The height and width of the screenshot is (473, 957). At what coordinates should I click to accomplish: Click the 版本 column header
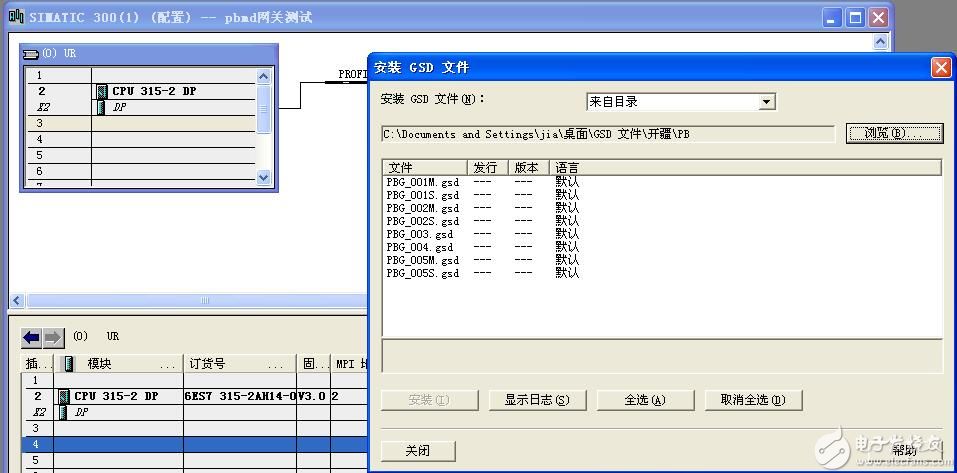click(x=529, y=167)
